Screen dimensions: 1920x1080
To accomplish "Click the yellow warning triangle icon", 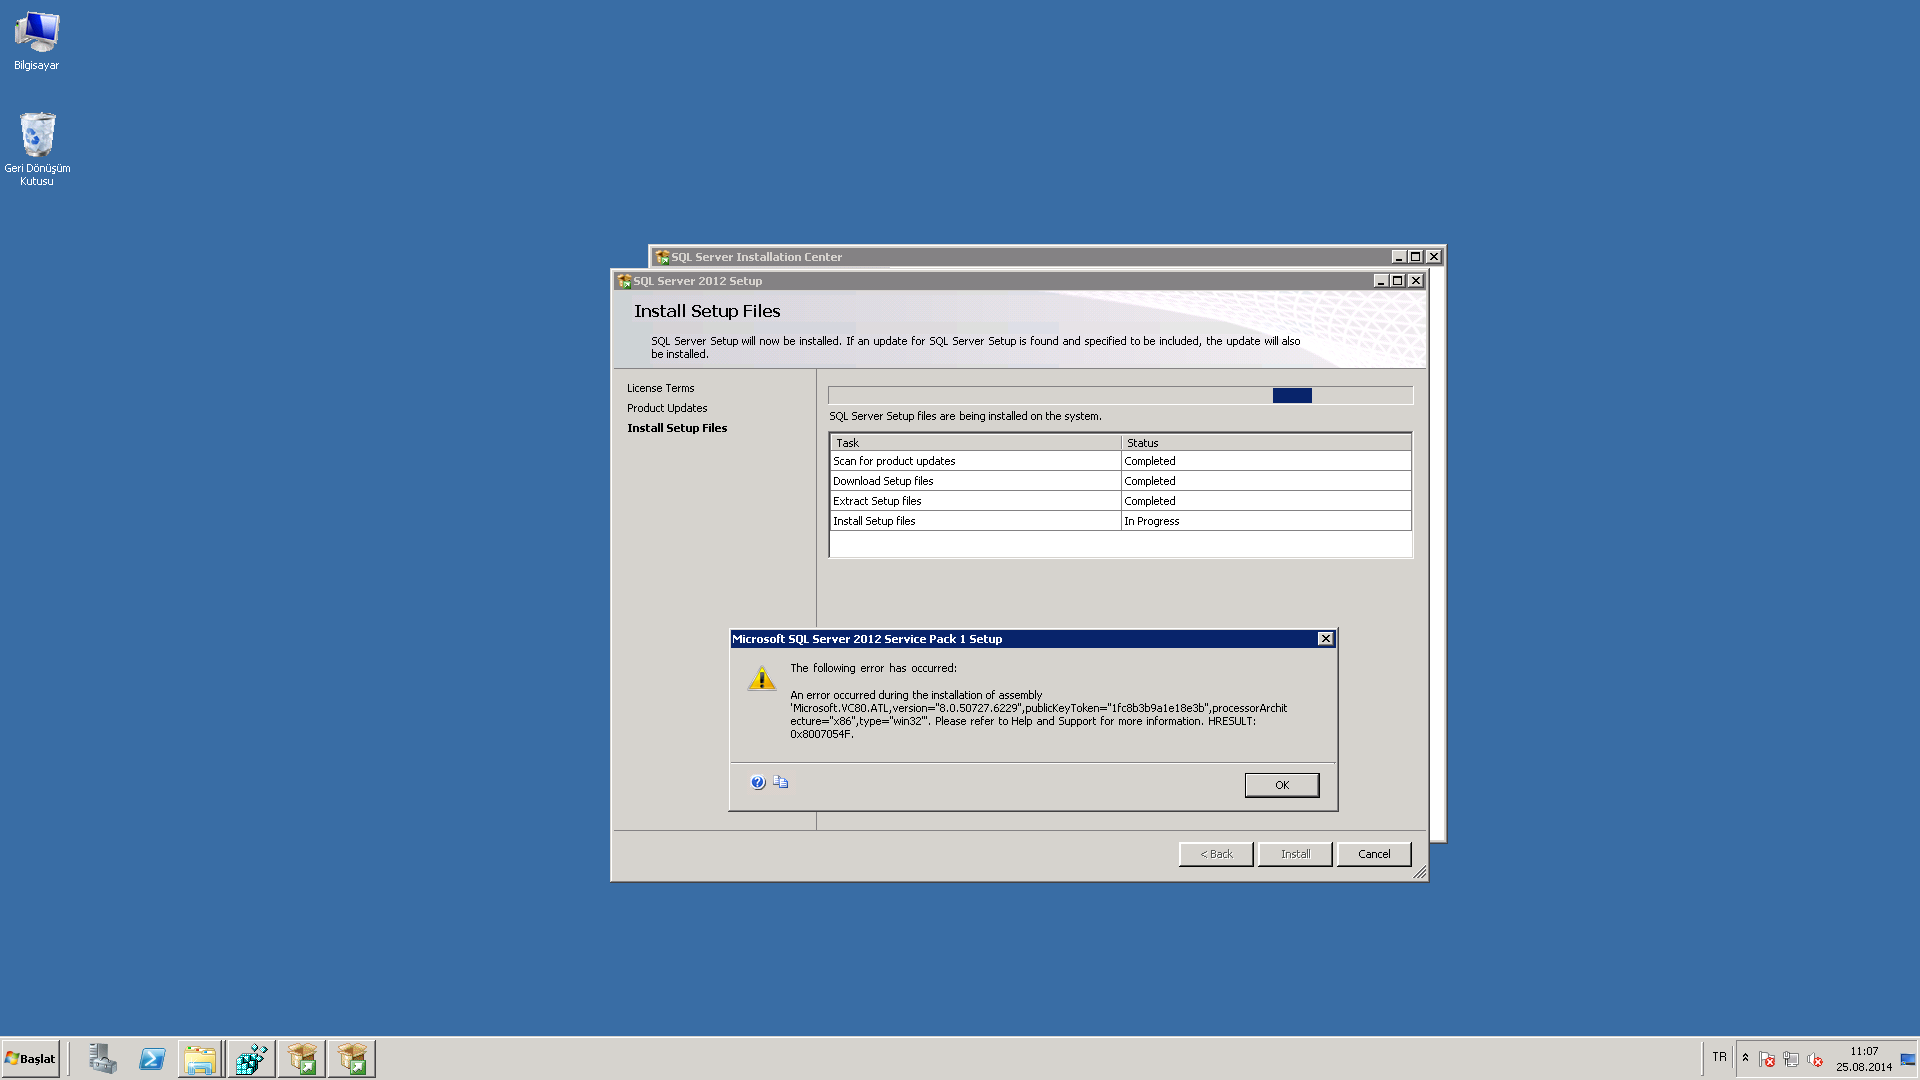I will (x=762, y=679).
